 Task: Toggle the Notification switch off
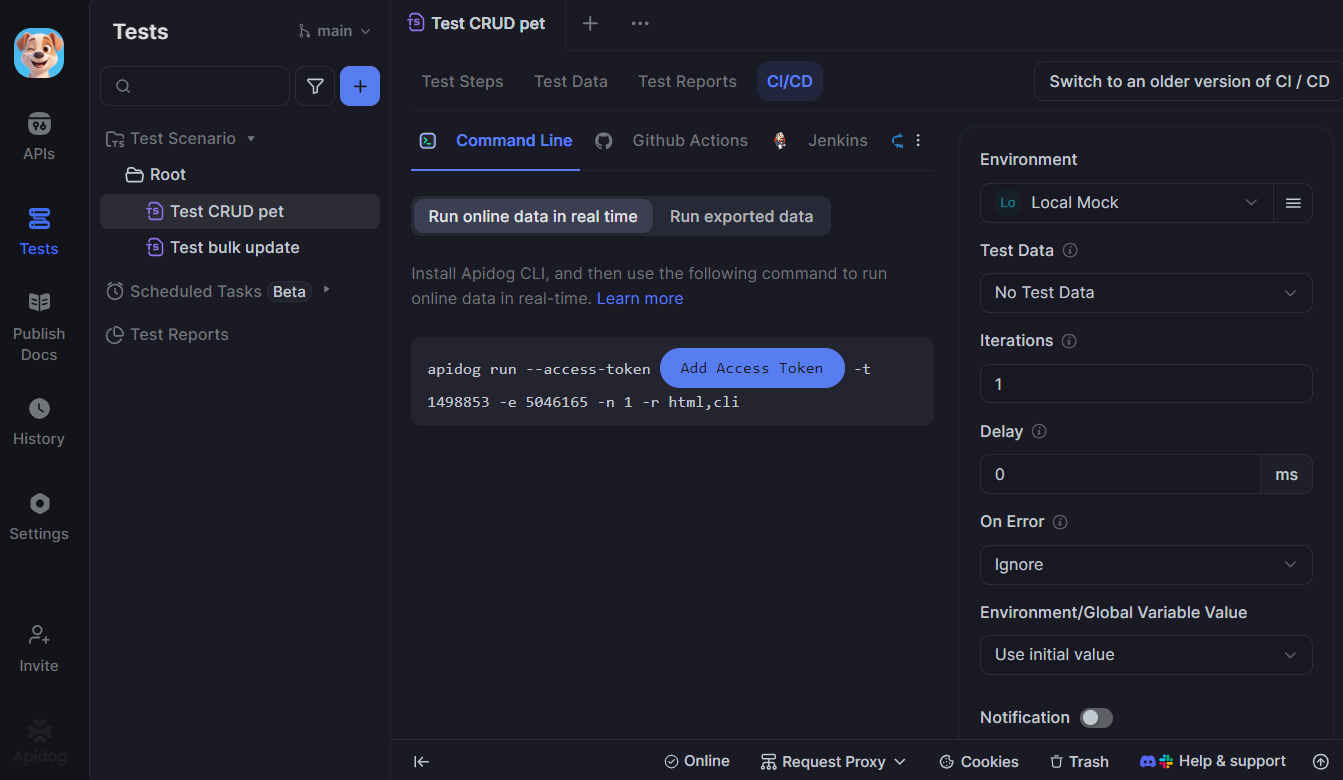1095,717
